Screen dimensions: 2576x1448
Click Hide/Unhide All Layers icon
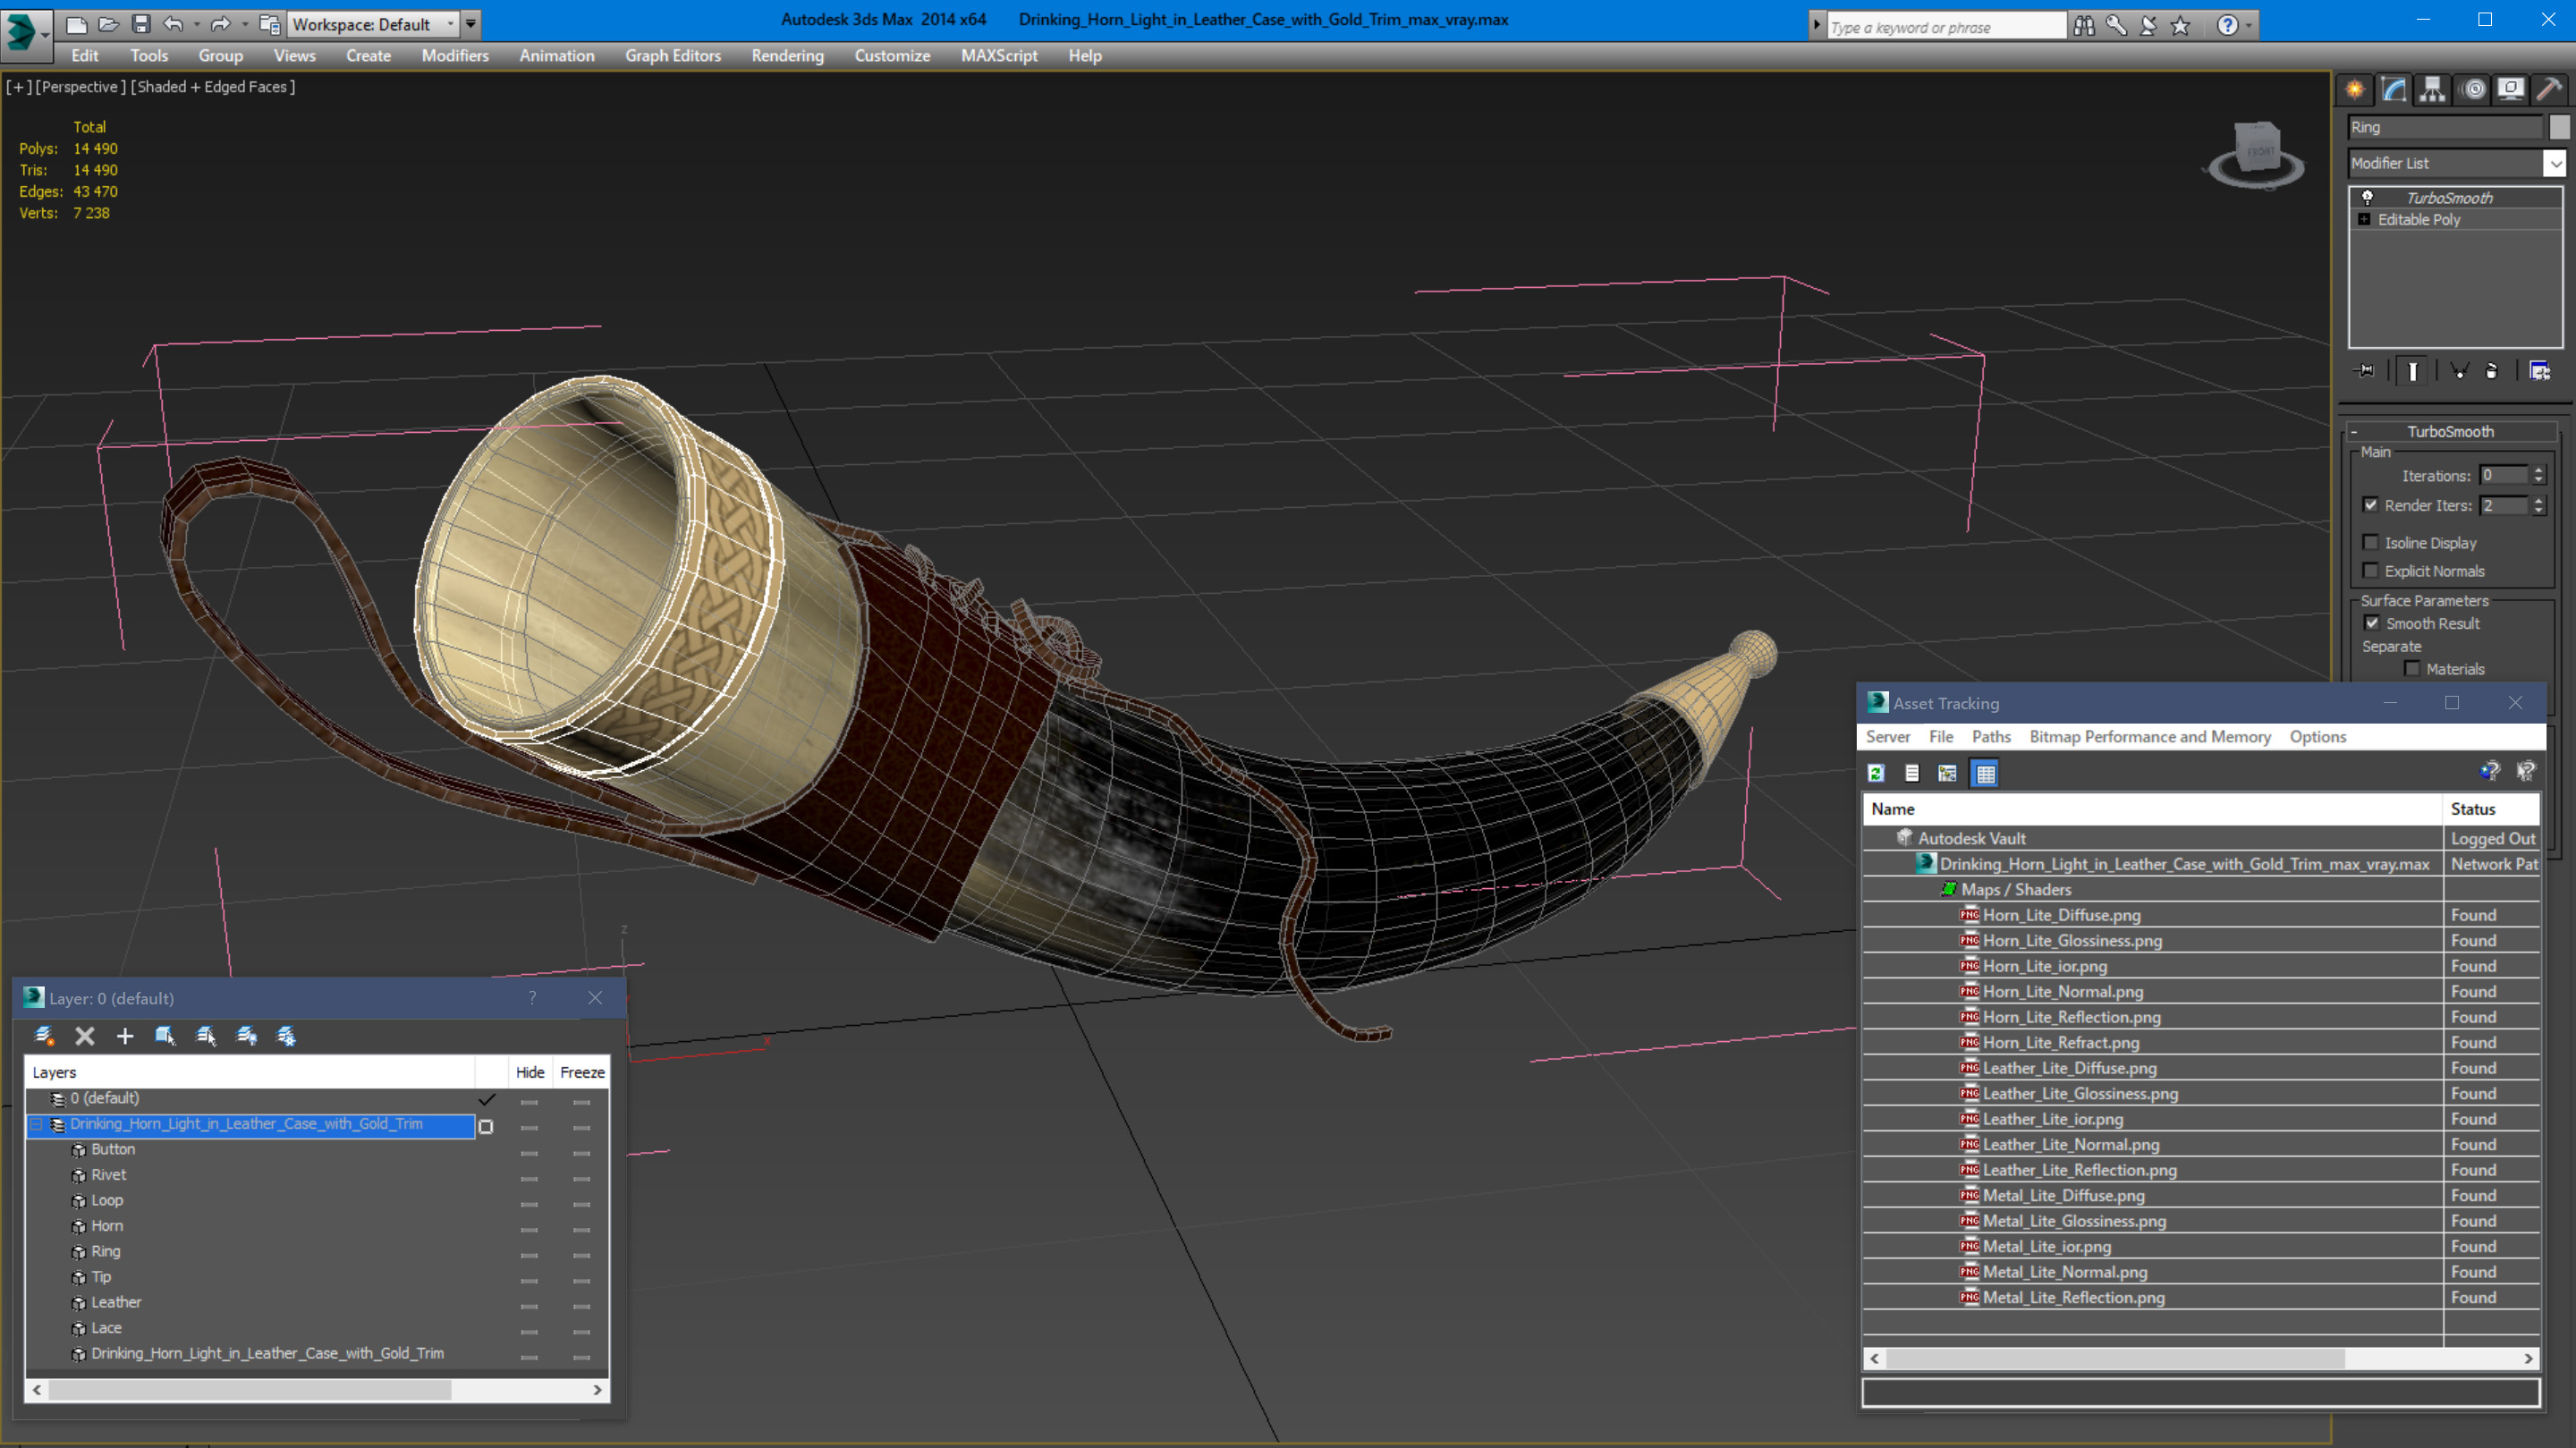(246, 1036)
